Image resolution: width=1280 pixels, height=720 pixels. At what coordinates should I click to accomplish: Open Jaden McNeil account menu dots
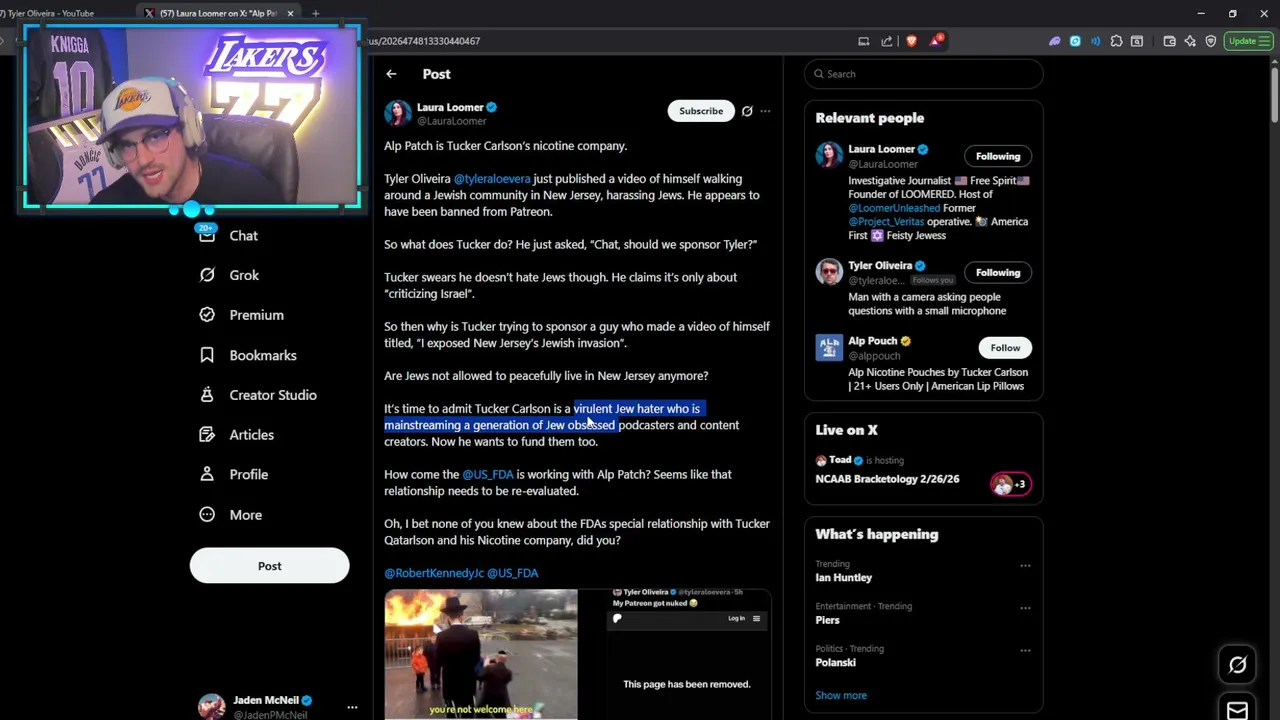pyautogui.click(x=352, y=708)
